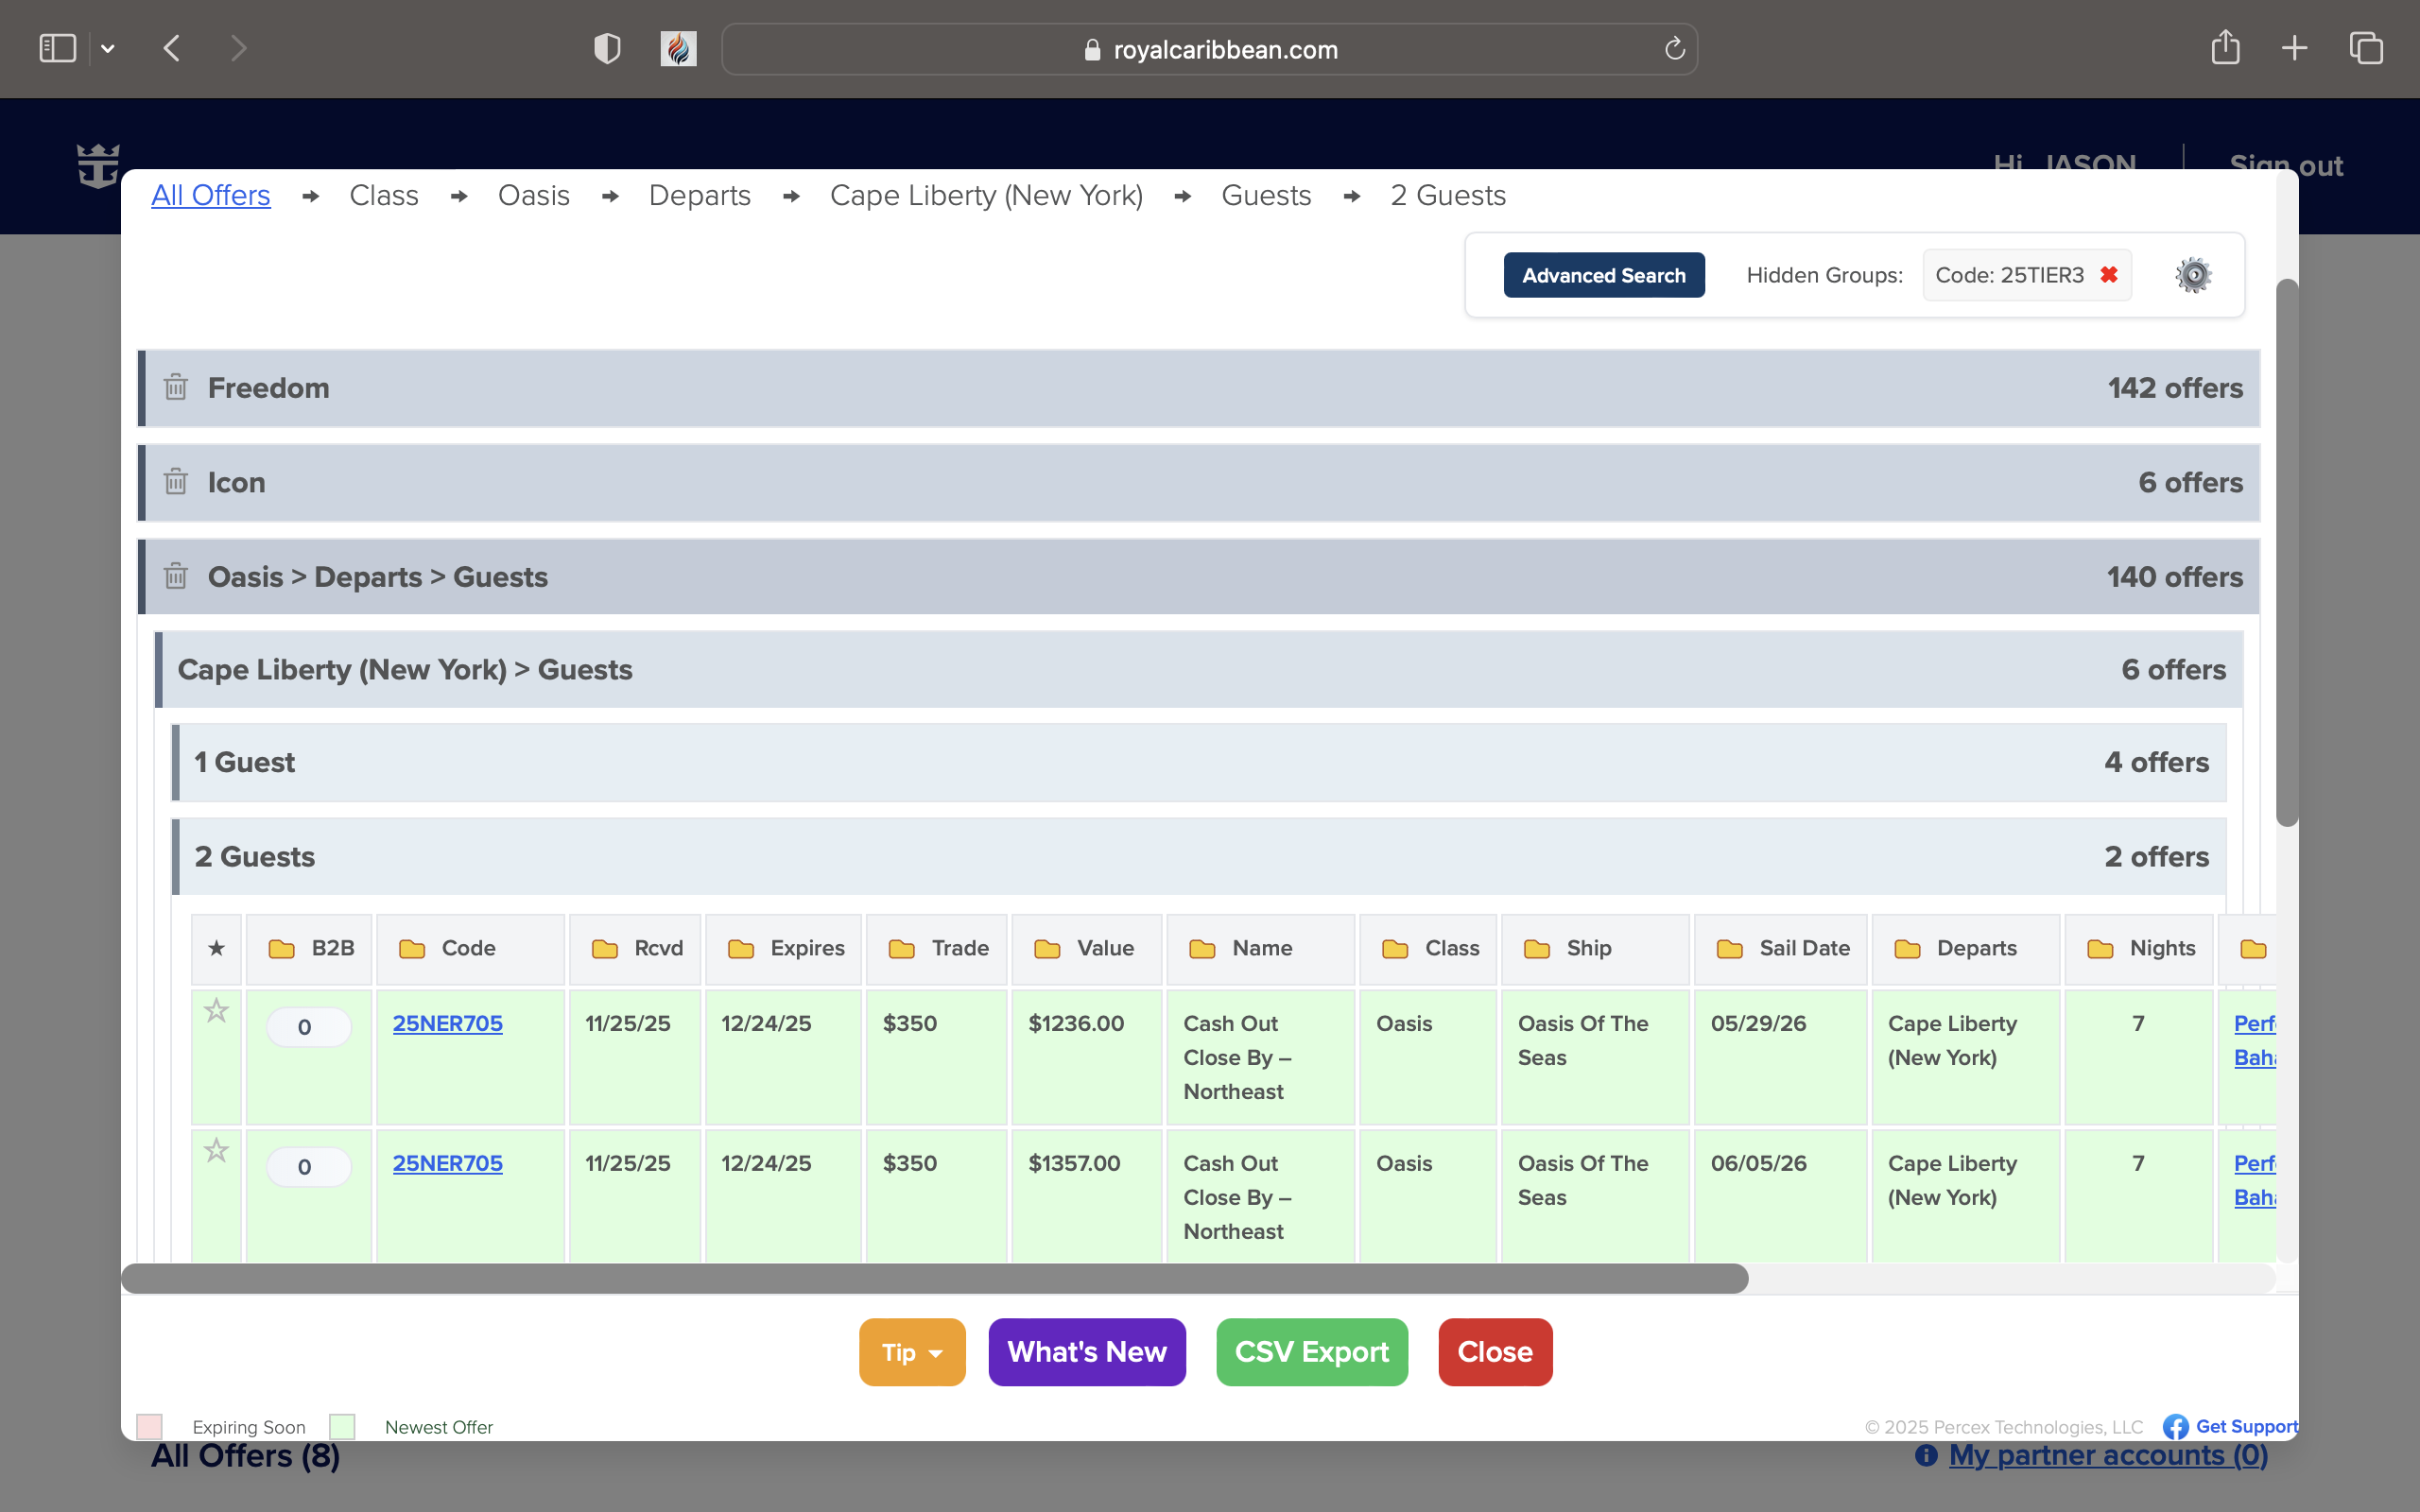Open the Tip dropdown button
The height and width of the screenshot is (1512, 2420).
click(x=912, y=1352)
